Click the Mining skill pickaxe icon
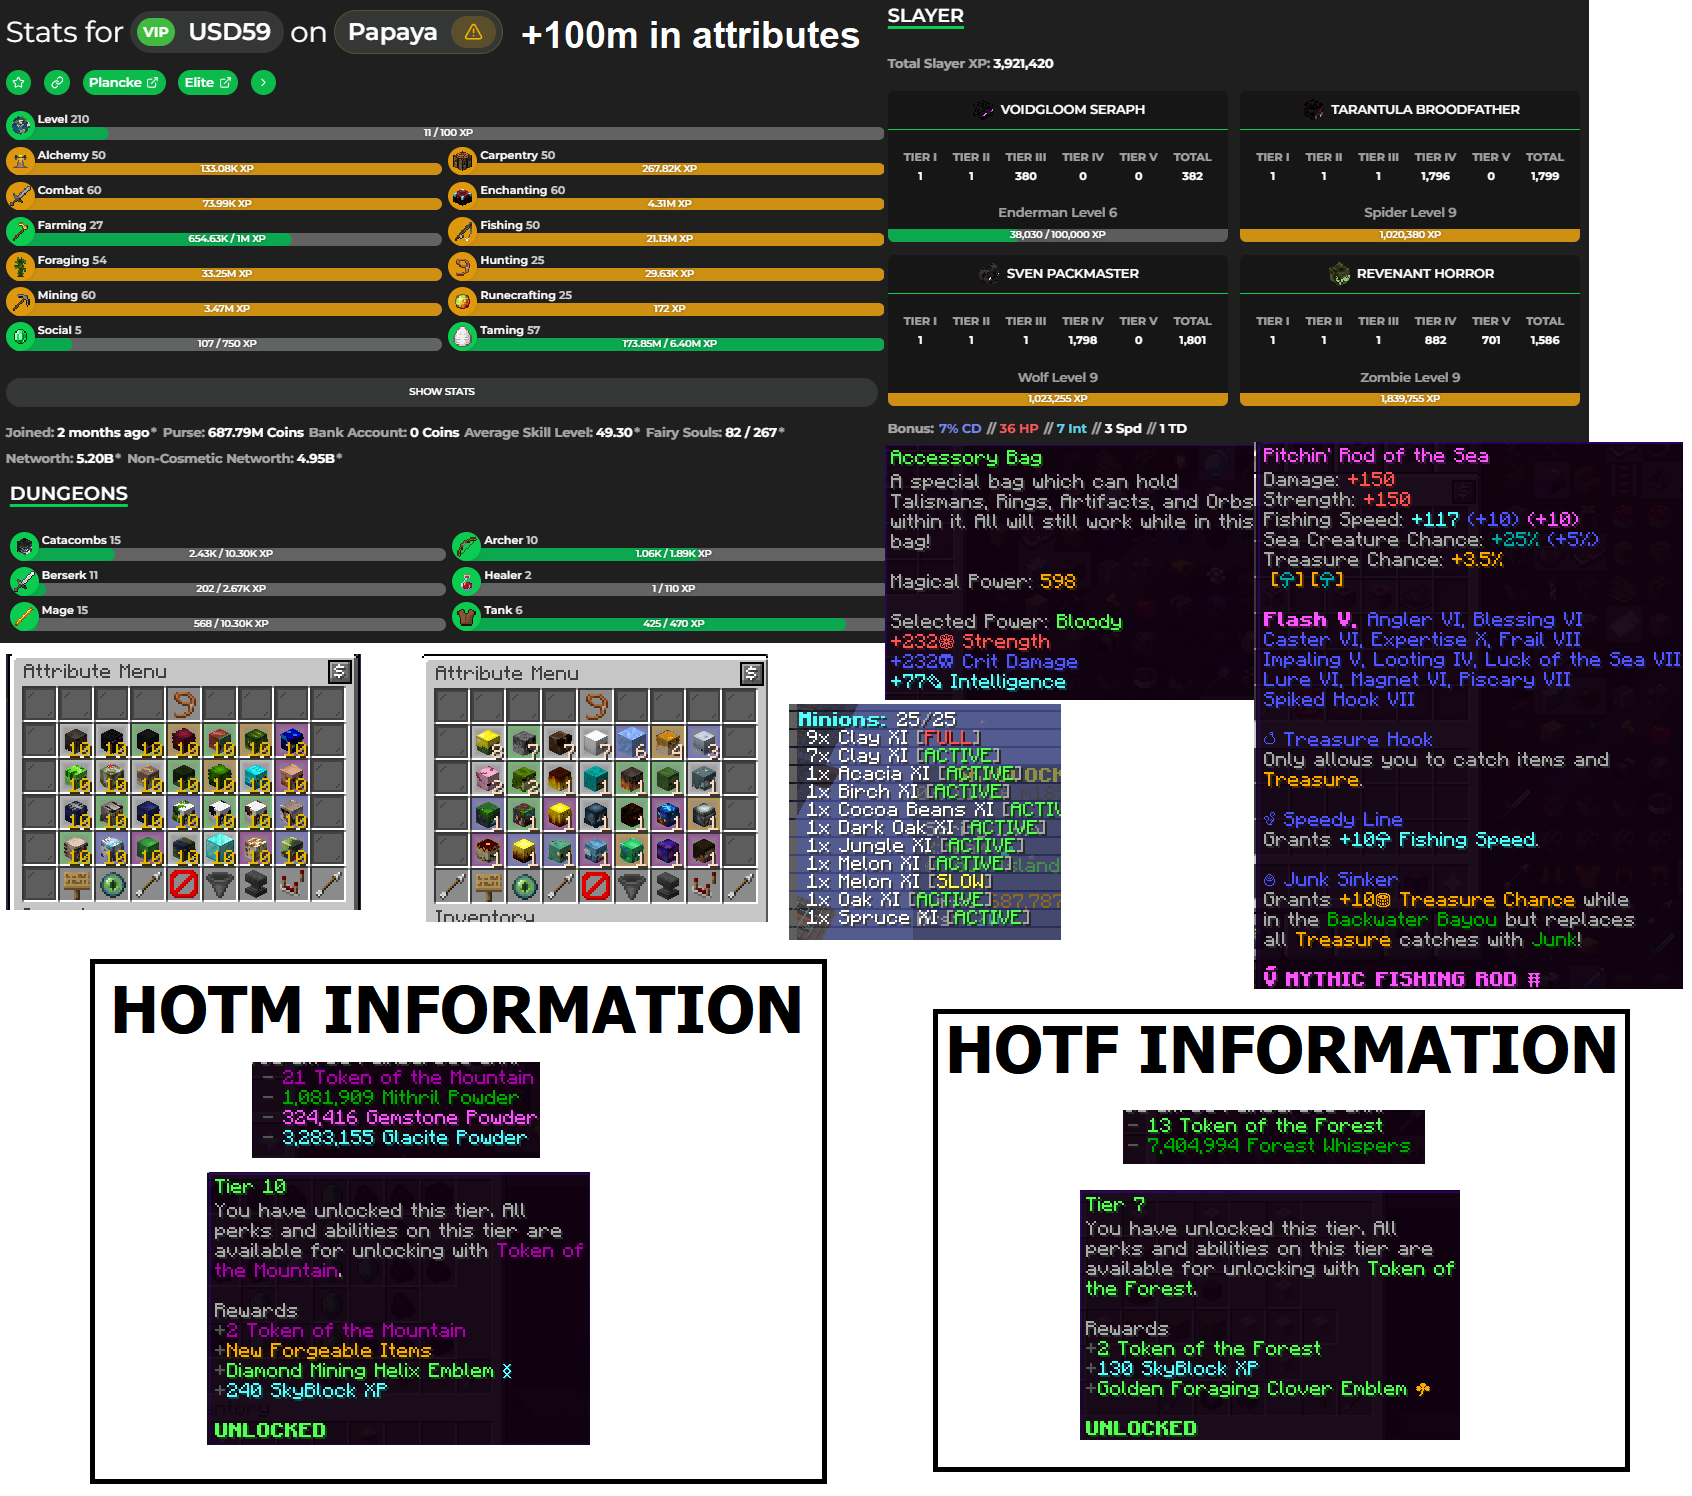The height and width of the screenshot is (1496, 1692). [x=20, y=302]
